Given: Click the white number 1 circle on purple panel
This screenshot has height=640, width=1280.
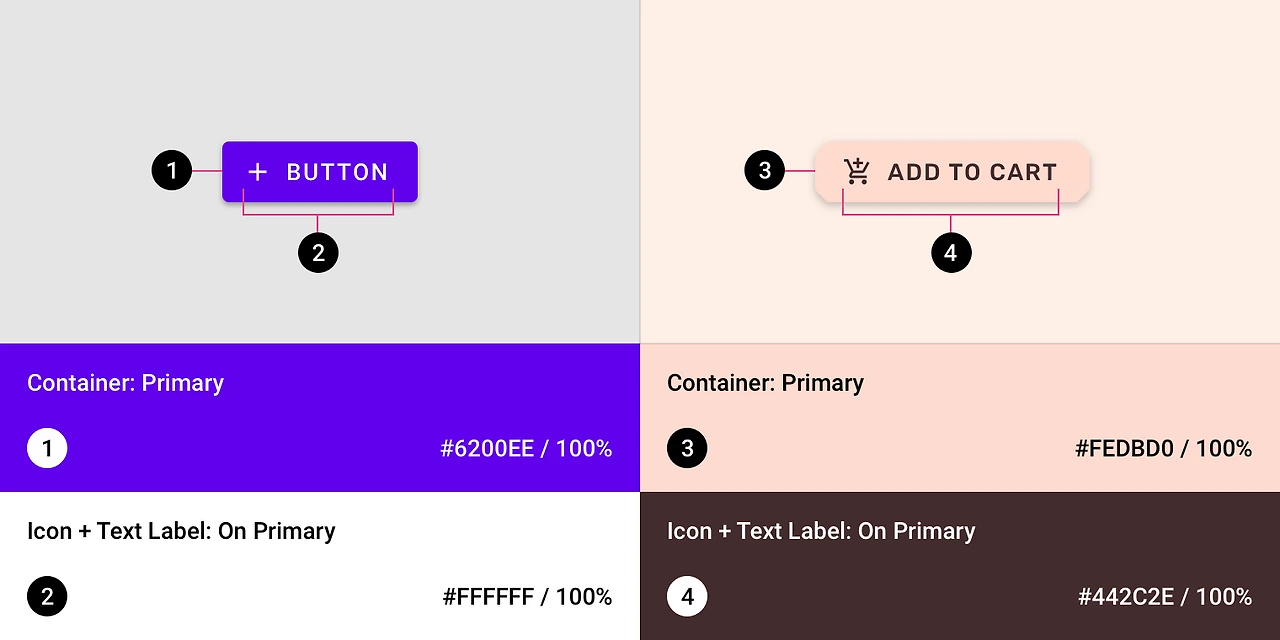Looking at the screenshot, I should pos(47,448).
